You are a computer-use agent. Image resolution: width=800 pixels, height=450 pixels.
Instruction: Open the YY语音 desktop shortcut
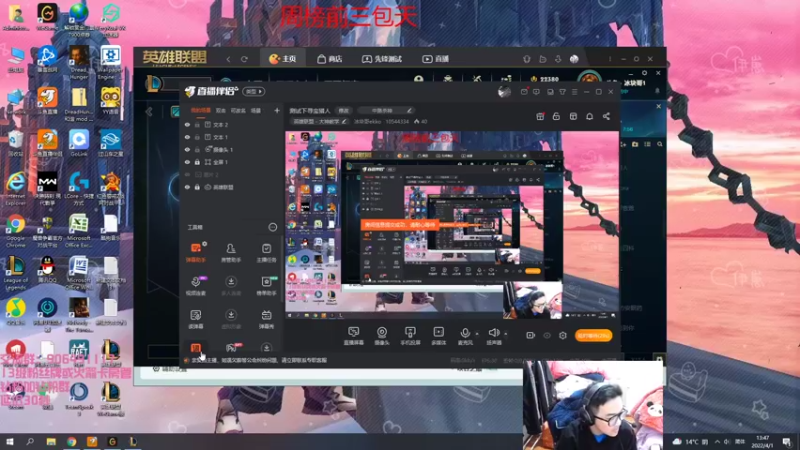(x=110, y=101)
